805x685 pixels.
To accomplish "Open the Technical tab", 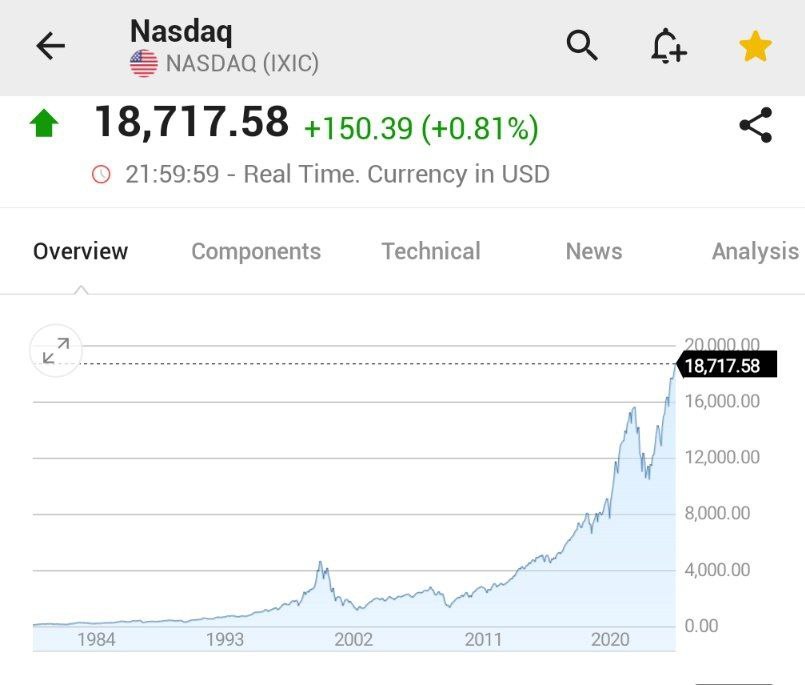I will click(431, 252).
